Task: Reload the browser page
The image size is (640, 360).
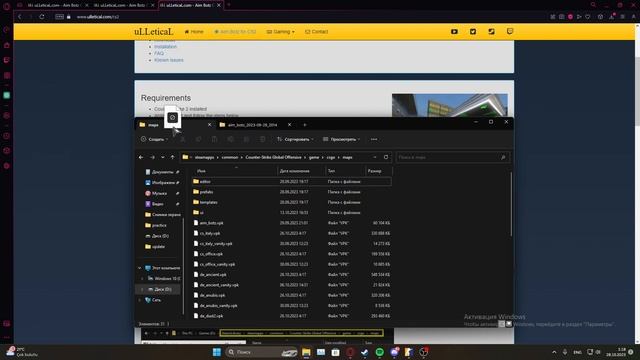Action: click(42, 17)
